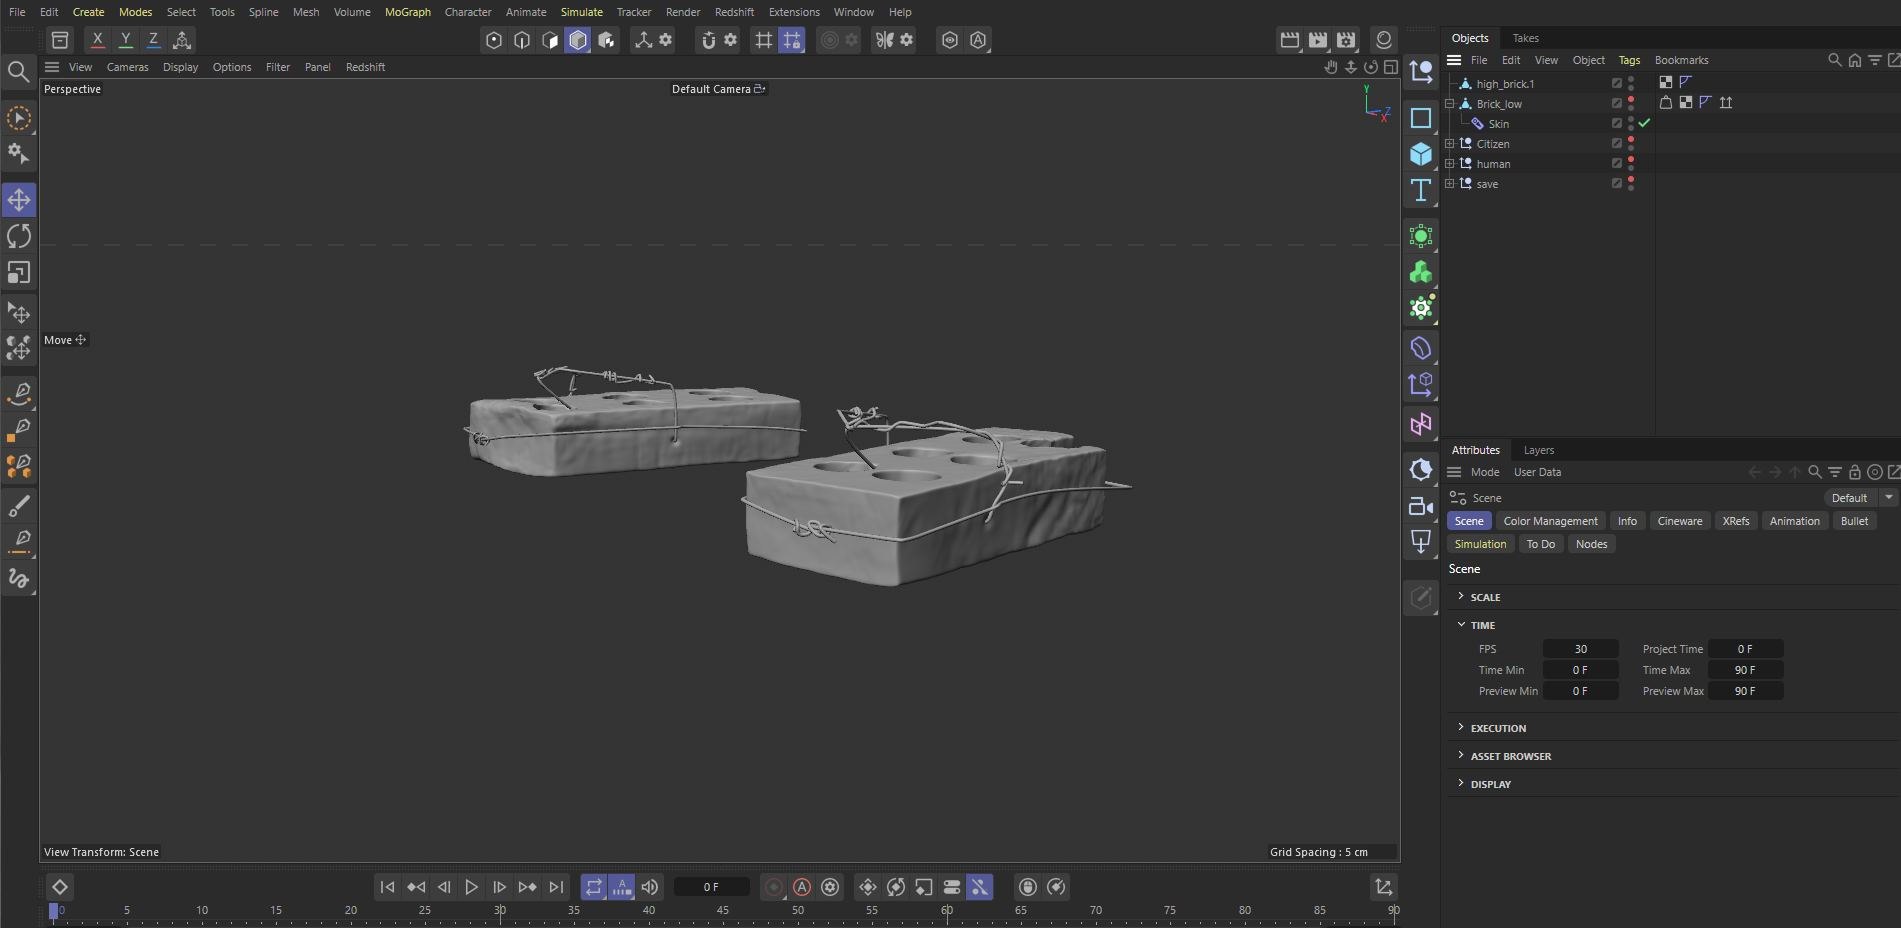Toggle visibility dots for Citizen object
Image resolution: width=1901 pixels, height=928 pixels.
[x=1631, y=143]
